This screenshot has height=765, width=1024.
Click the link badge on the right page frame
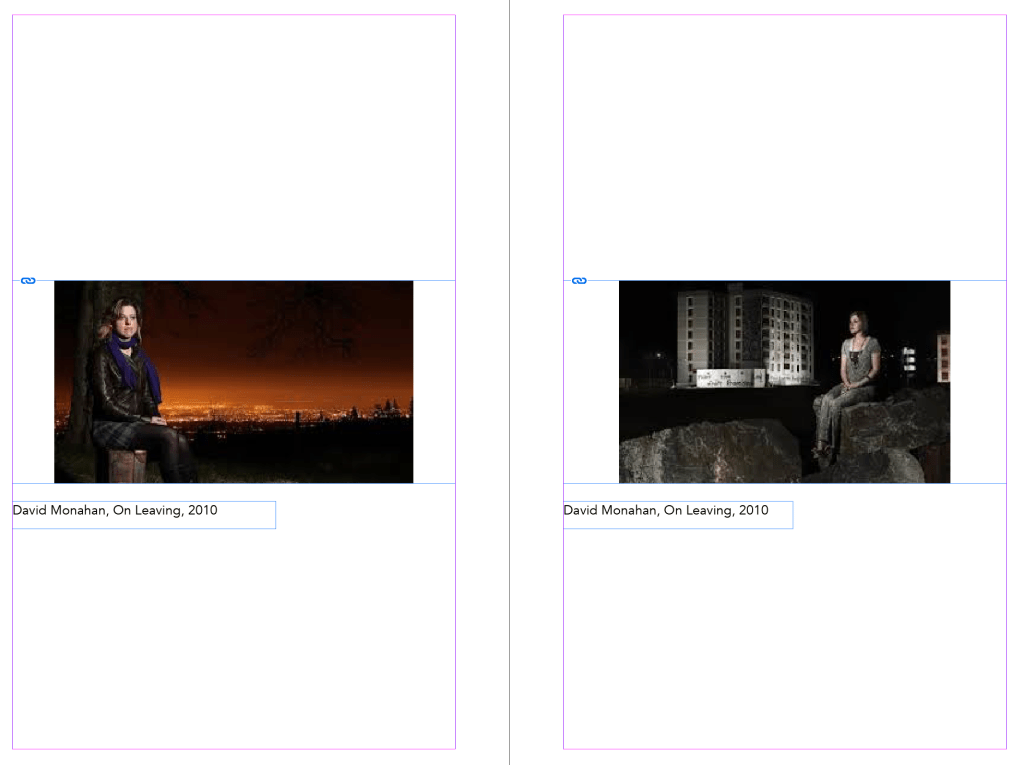click(579, 281)
